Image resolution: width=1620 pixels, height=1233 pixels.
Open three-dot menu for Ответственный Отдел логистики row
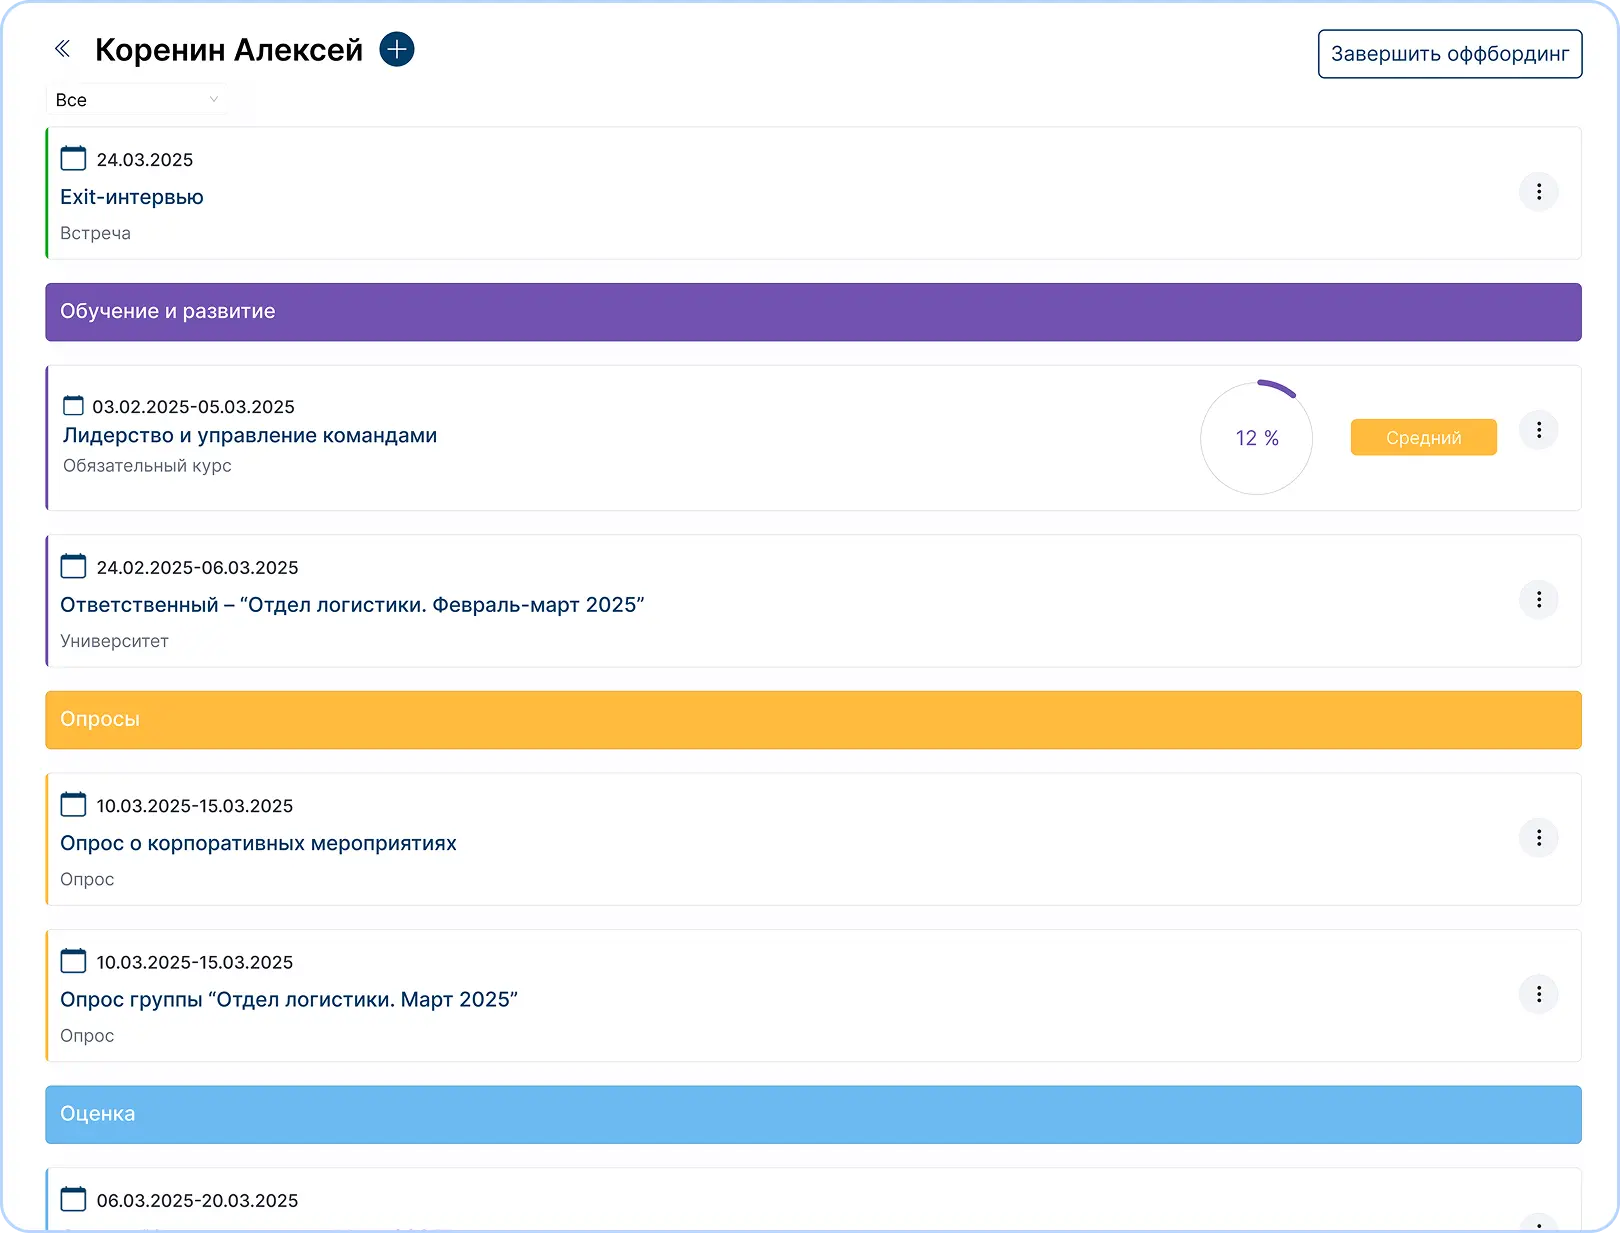coord(1538,600)
